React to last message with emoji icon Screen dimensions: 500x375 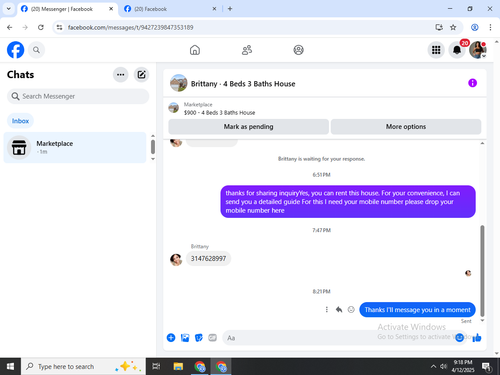[x=351, y=310]
